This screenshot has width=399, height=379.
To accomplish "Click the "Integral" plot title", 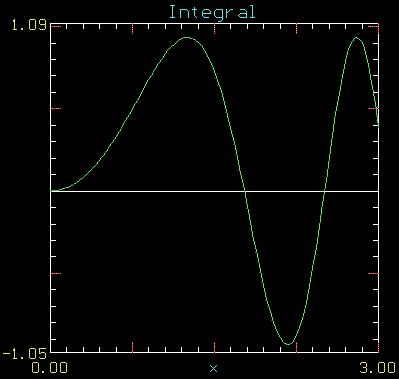I will click(212, 13).
